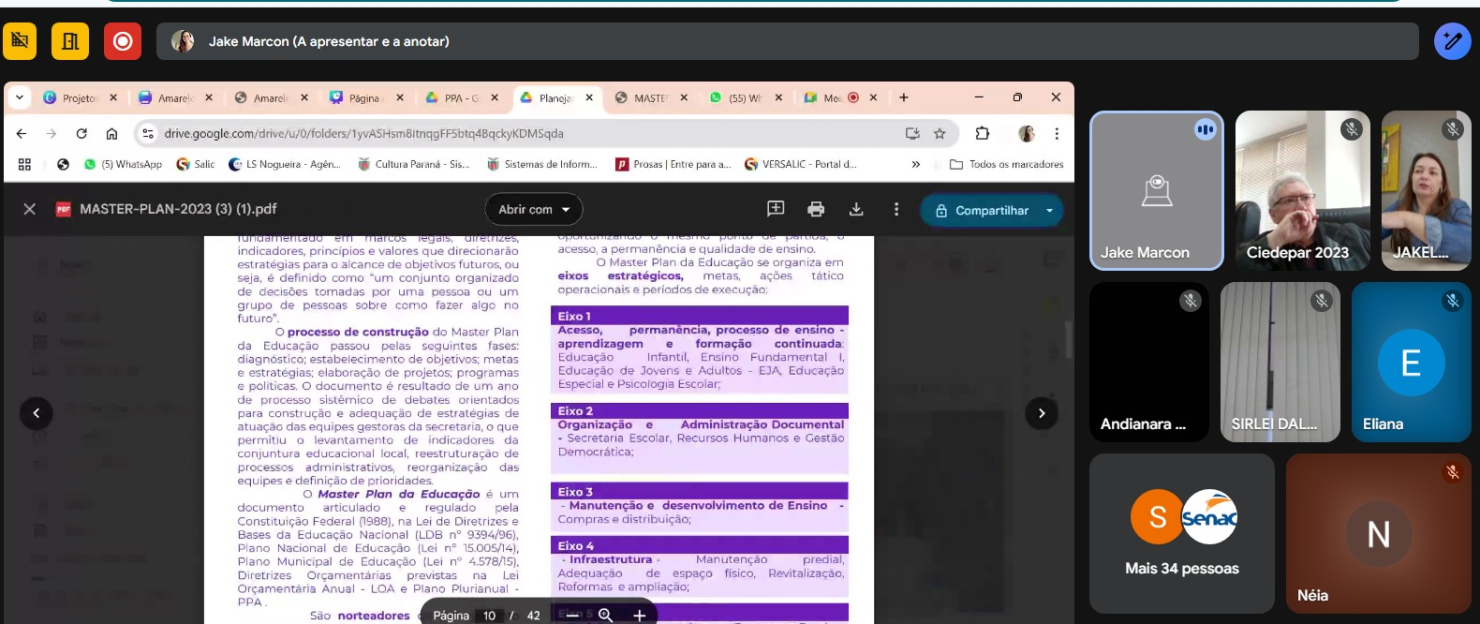Click the MASTER-PLAN-2023 (3) (1).pdf file name
This screenshot has height=624, width=1480.
(178, 209)
